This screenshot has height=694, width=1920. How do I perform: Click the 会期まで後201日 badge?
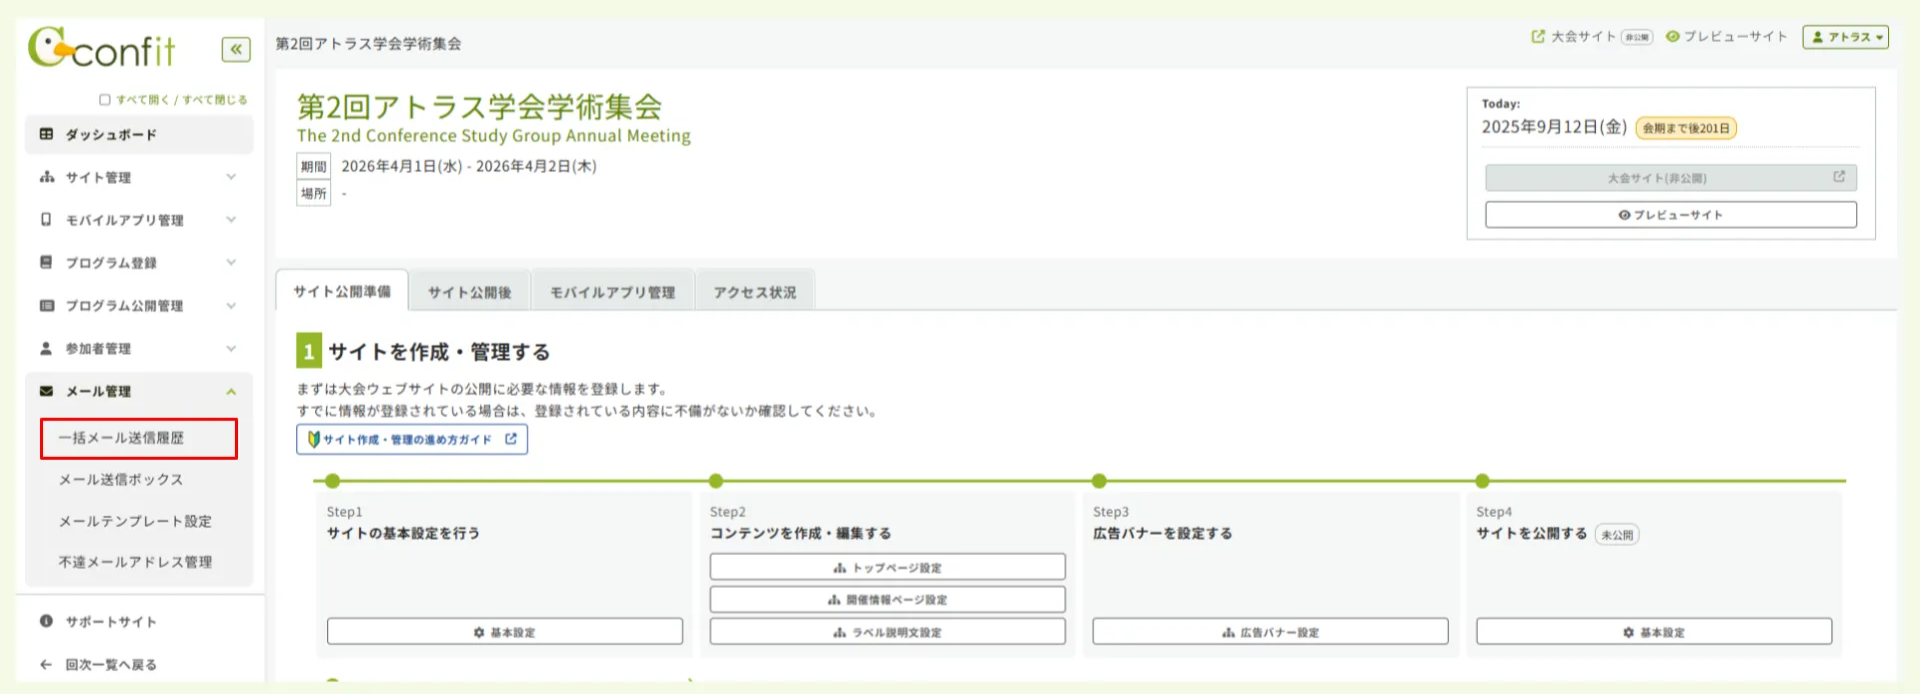[1686, 128]
